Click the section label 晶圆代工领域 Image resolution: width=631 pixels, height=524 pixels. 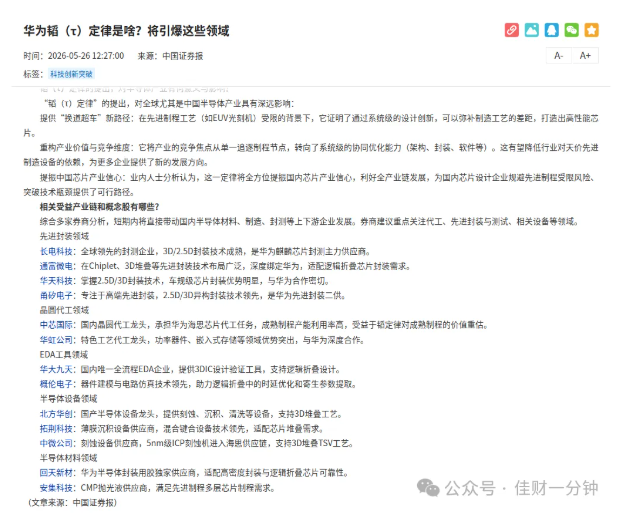click(x=64, y=310)
